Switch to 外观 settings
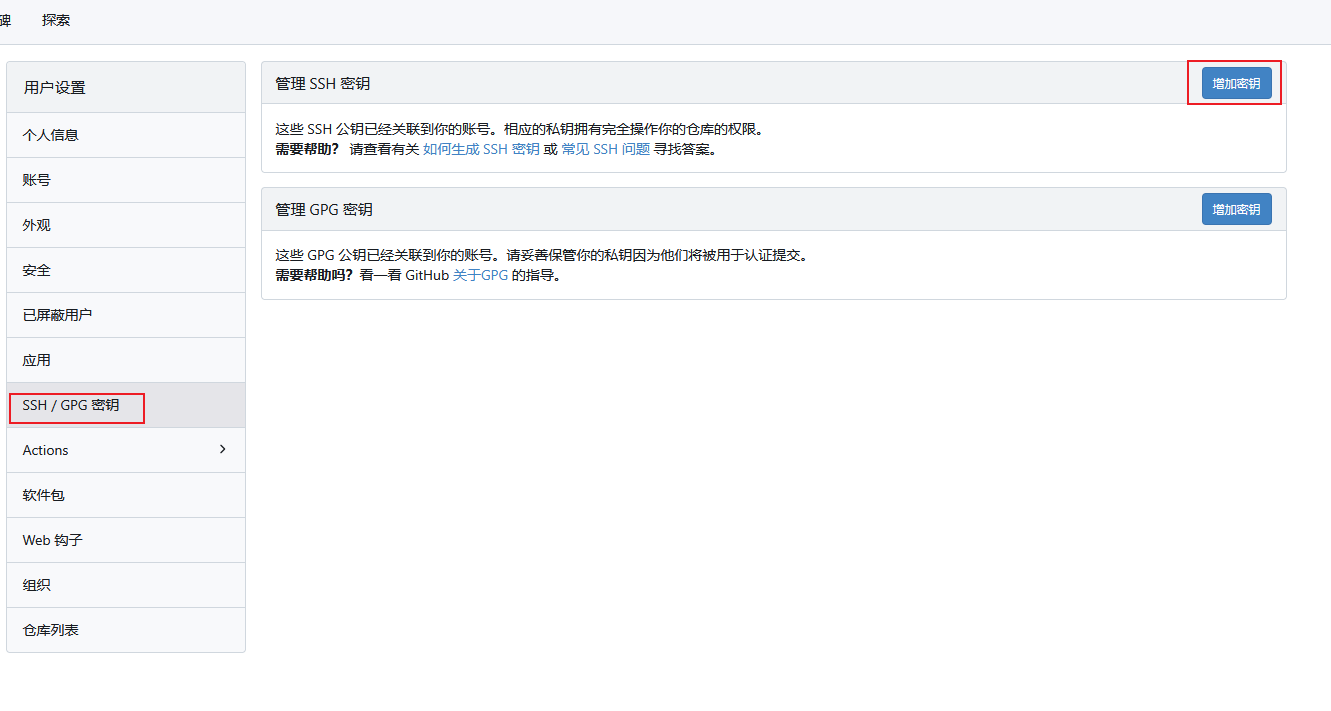Image resolution: width=1331 pixels, height=711 pixels. pyautogui.click(x=37, y=225)
